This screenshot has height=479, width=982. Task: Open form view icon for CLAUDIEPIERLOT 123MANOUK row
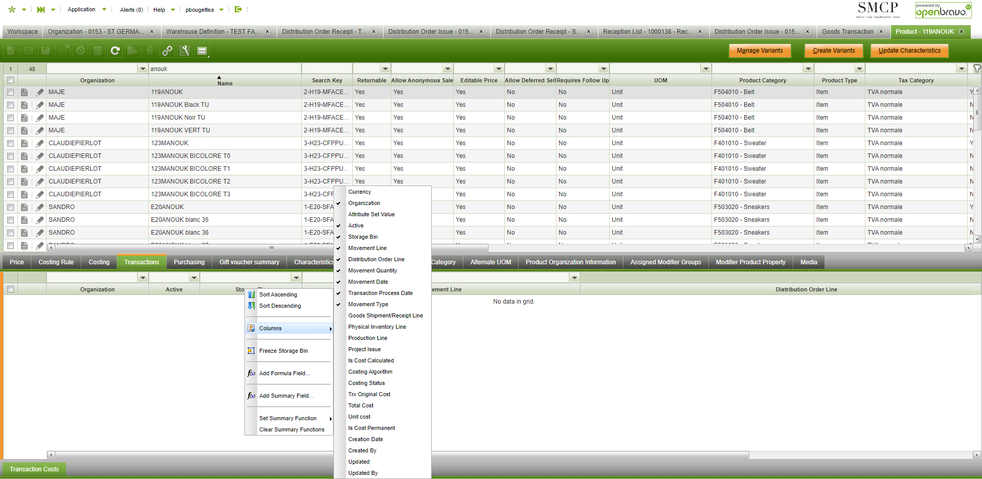pyautogui.click(x=24, y=143)
